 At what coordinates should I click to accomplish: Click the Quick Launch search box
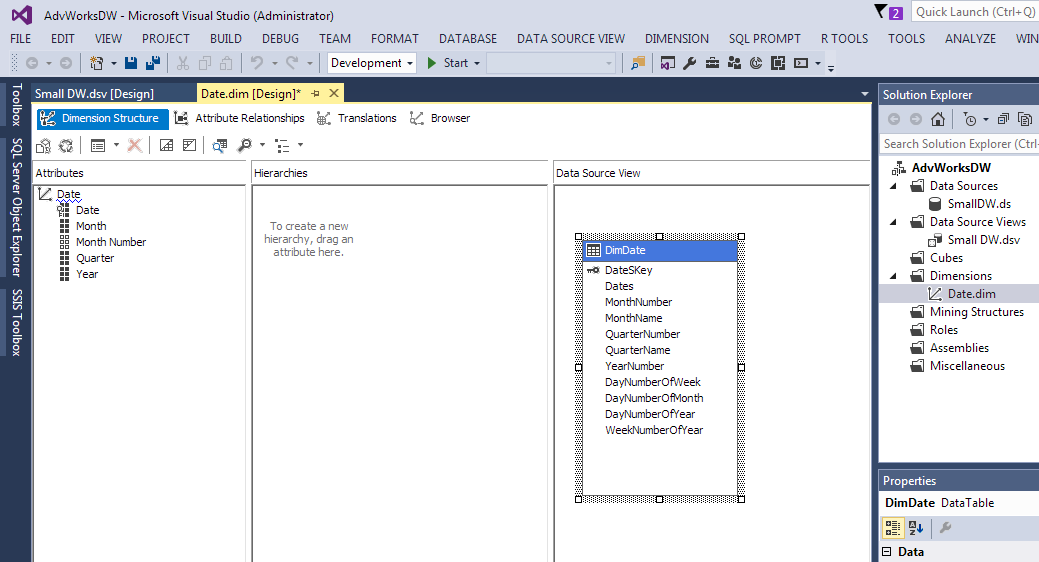pyautogui.click(x=973, y=12)
